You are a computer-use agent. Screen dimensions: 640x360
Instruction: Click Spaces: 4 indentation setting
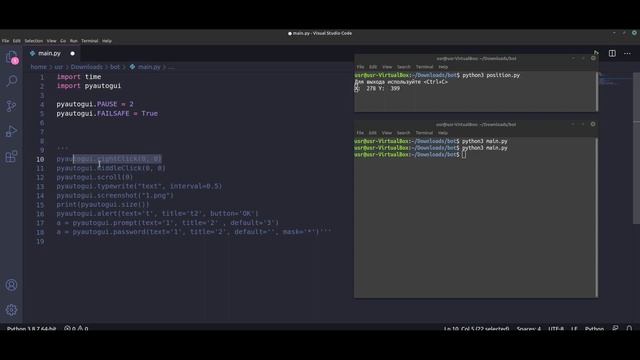[x=529, y=329]
